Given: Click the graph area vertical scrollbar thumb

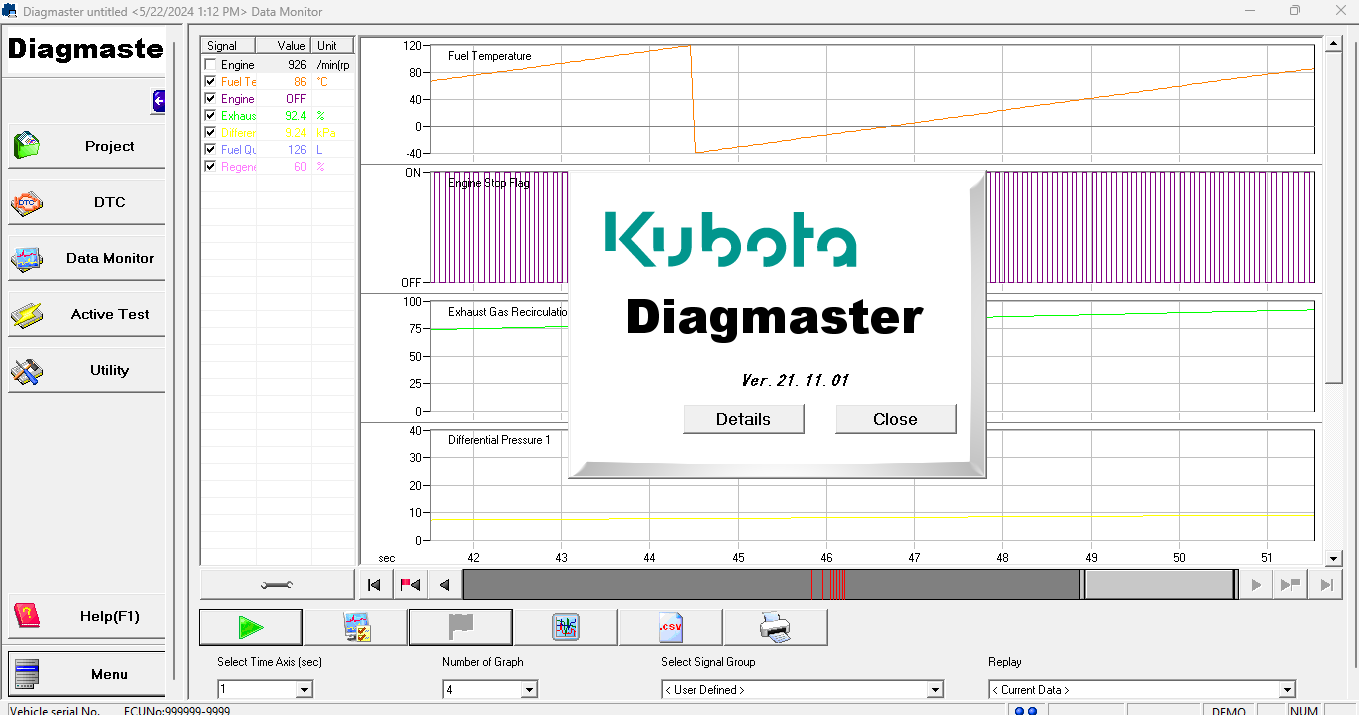Looking at the screenshot, I should pos(1333,217).
